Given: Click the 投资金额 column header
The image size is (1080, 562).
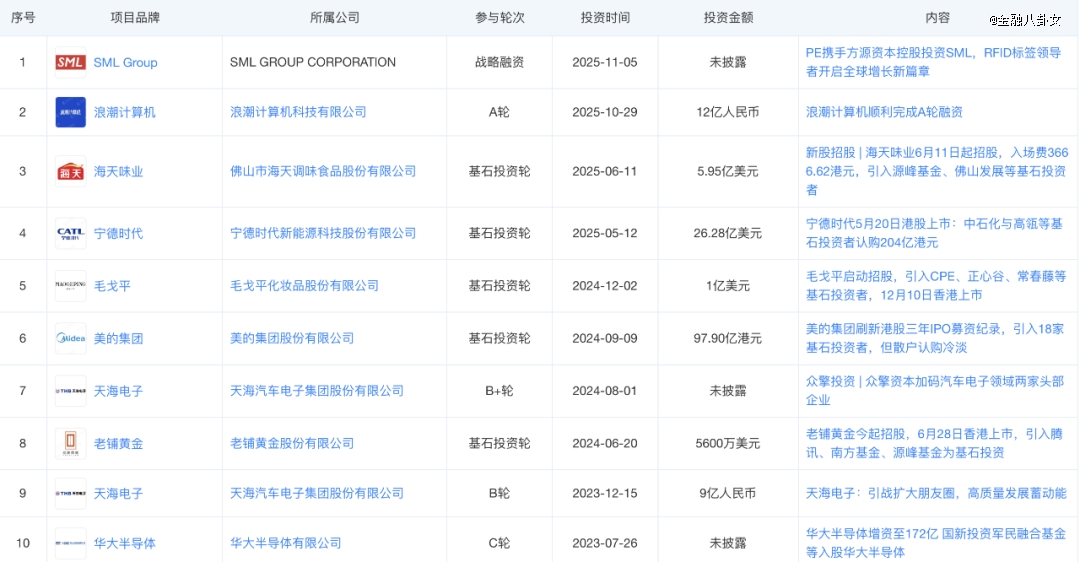Looking at the screenshot, I should click(x=728, y=18).
